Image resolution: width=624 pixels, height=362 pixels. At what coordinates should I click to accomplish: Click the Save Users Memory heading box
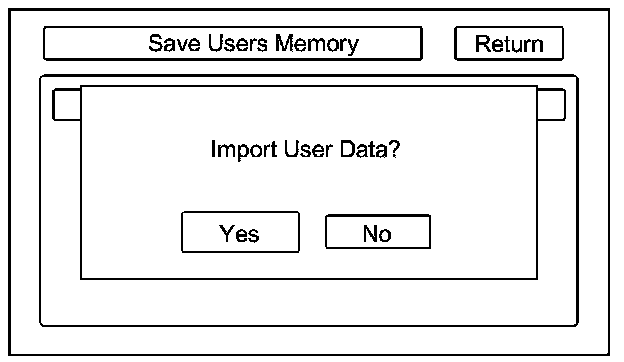233,43
